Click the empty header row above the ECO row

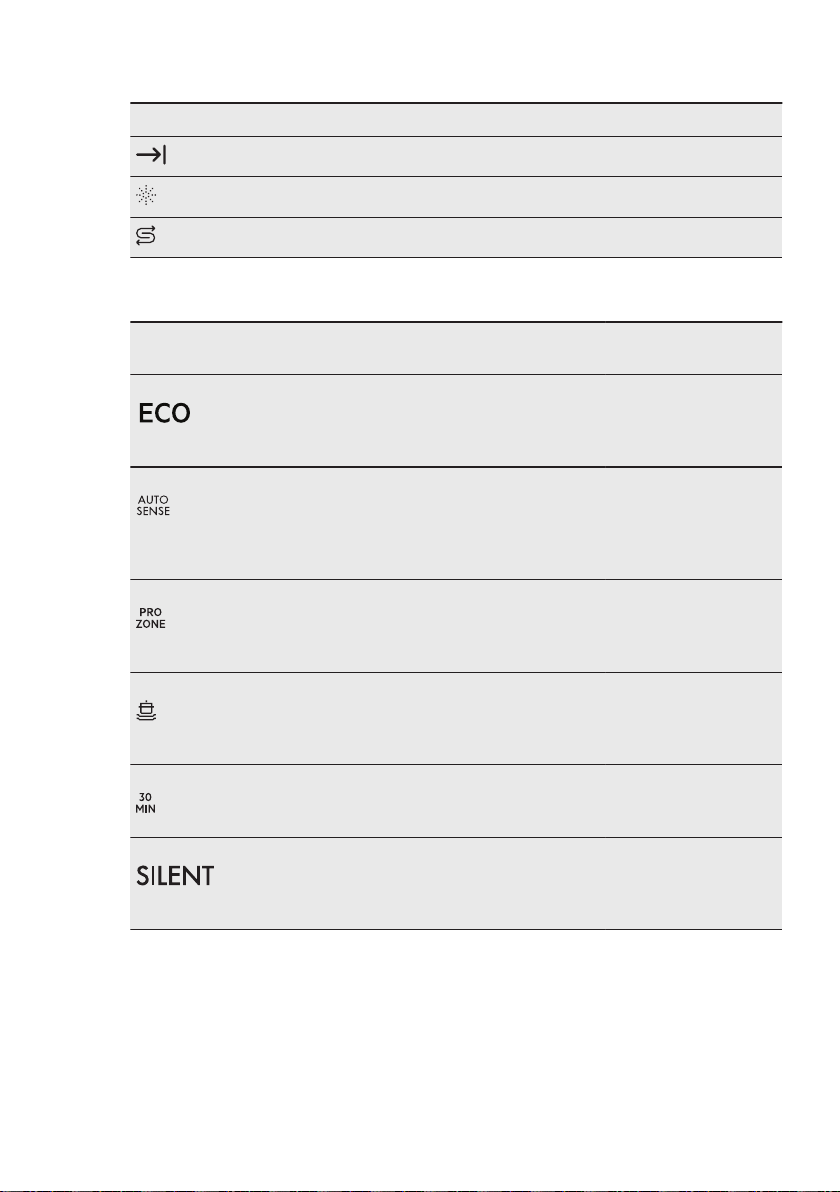coord(455,348)
